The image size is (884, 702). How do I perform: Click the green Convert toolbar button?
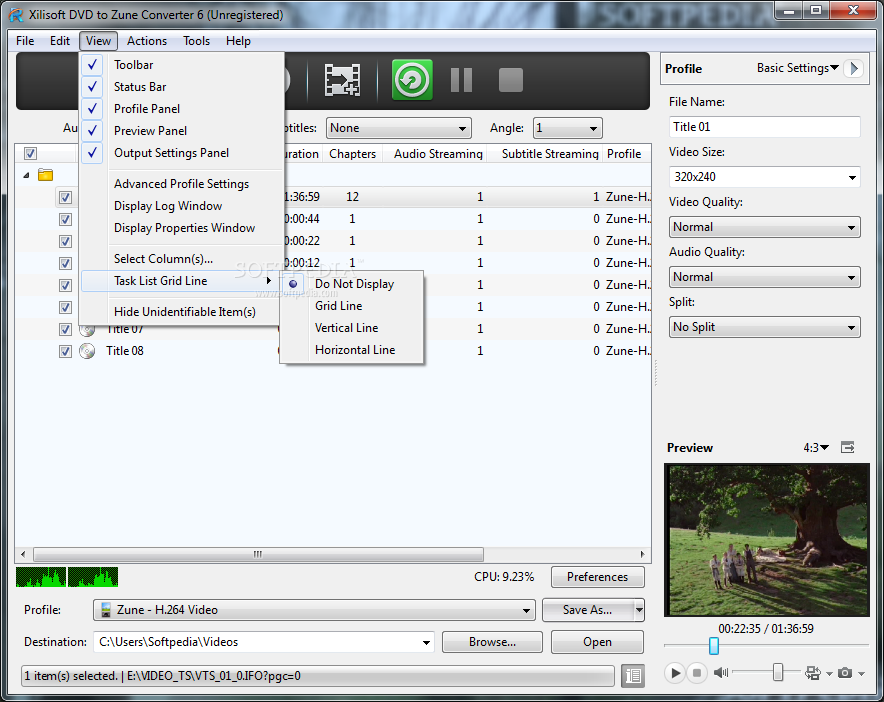coord(412,80)
